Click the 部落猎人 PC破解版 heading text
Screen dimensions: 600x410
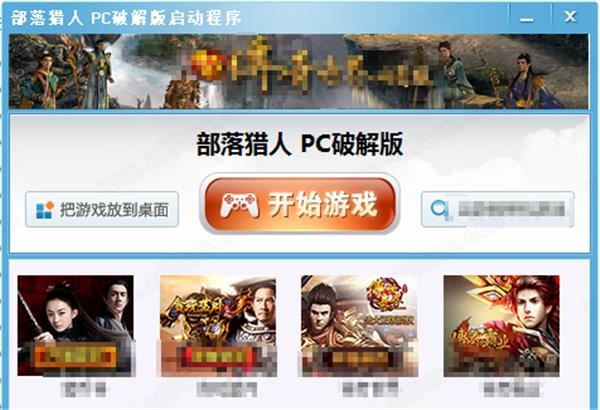[x=300, y=145]
